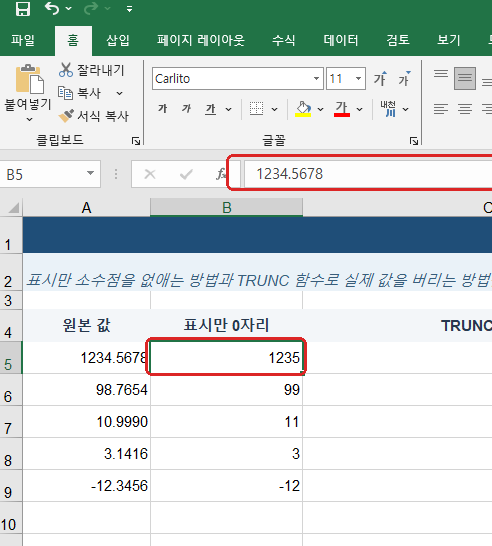492x546 pixels.
Task: Open the 보기 tab
Action: (448, 40)
